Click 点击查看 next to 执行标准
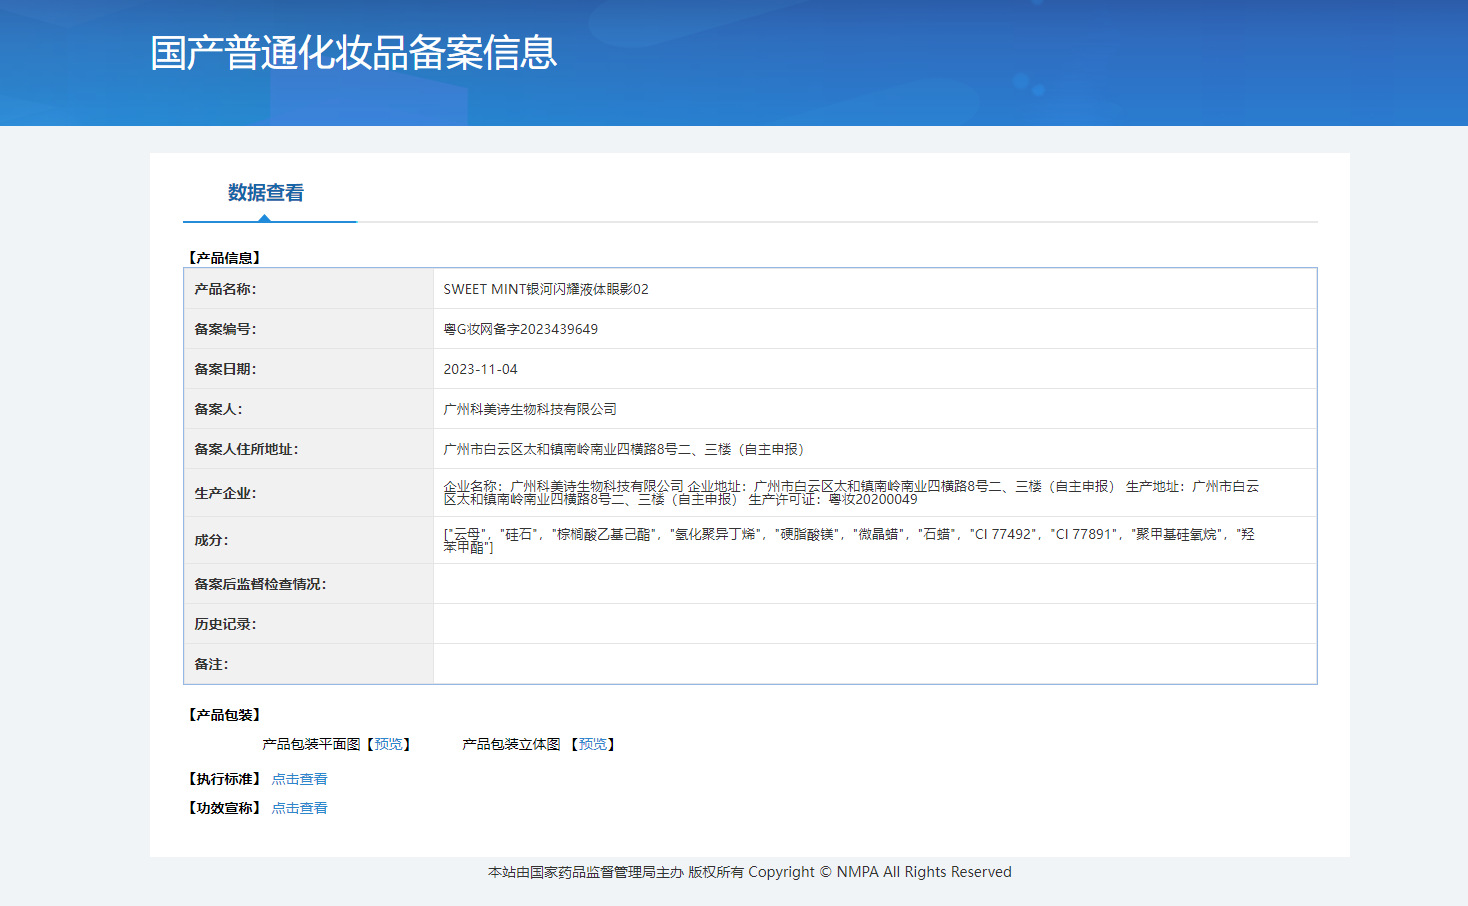This screenshot has width=1468, height=906. tap(299, 779)
